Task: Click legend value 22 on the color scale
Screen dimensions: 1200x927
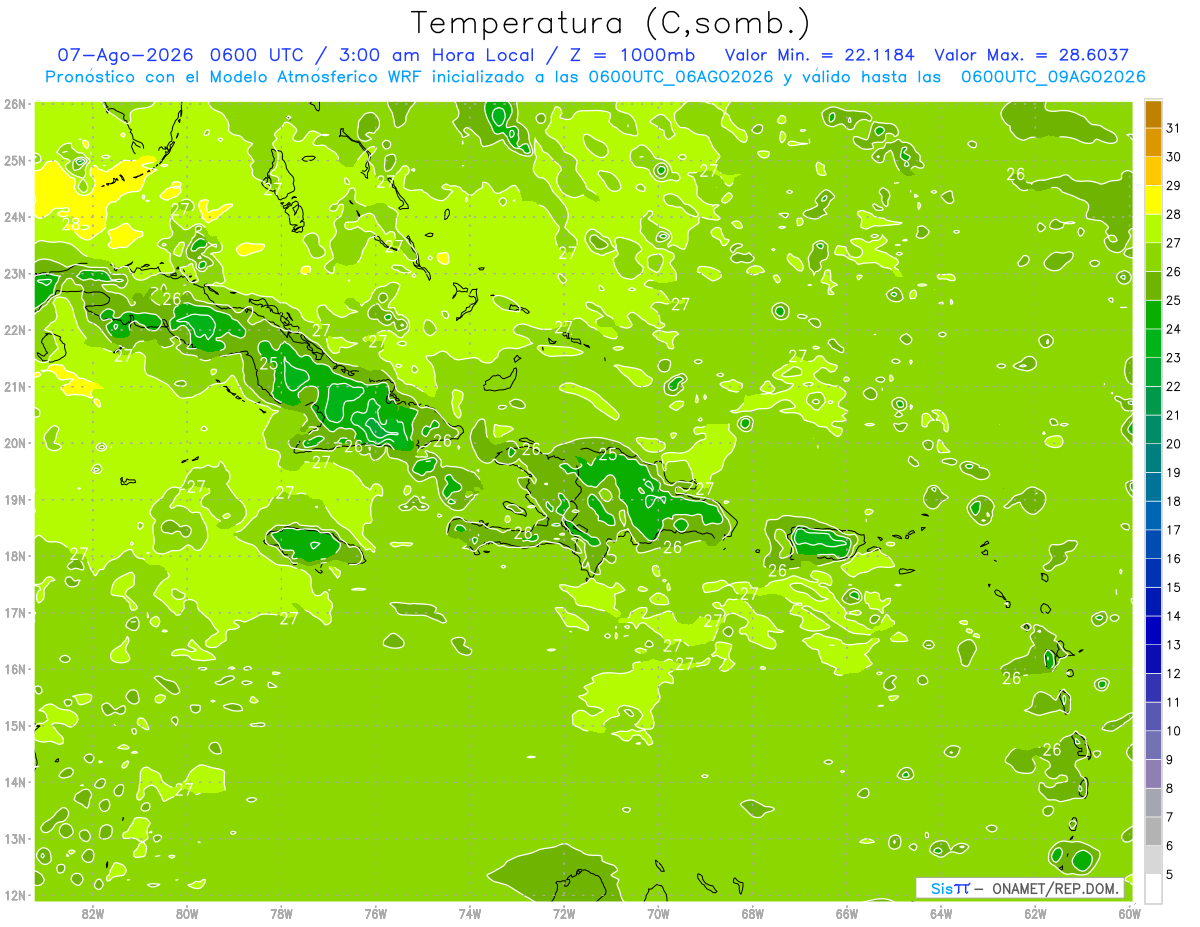Action: [x=1173, y=387]
